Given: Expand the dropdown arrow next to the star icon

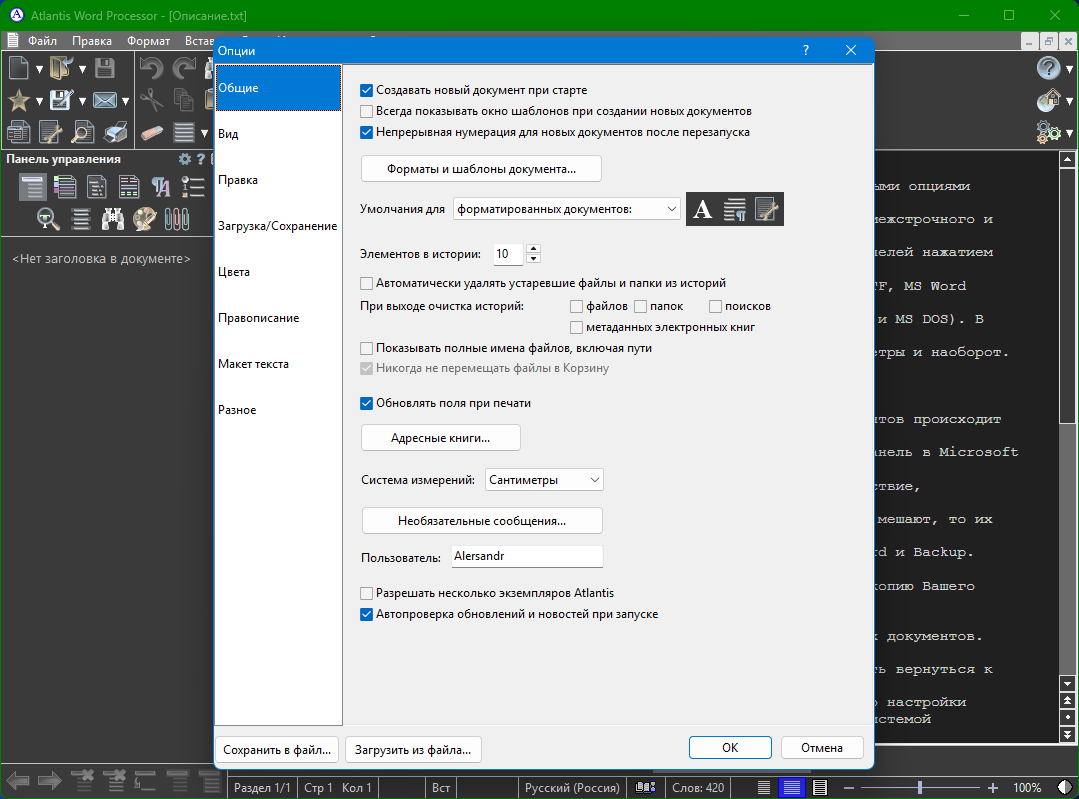Looking at the screenshot, I should click(x=39, y=101).
